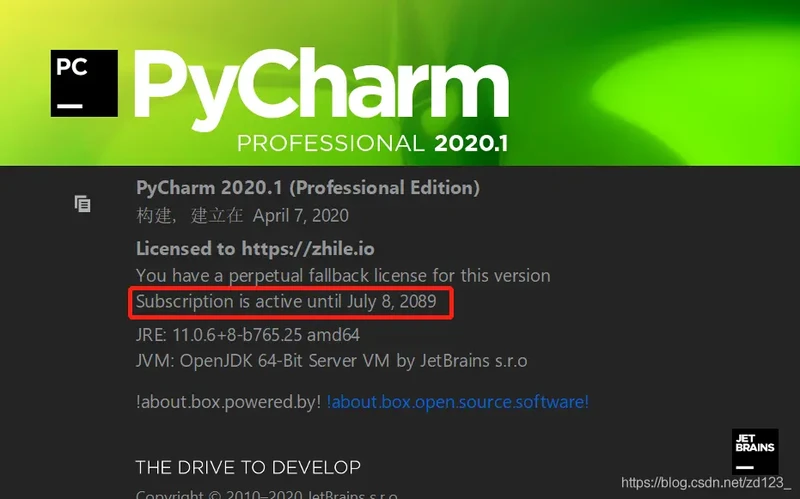Click the JVM: OpenJDK 64-Bit Server VM line

point(332,361)
